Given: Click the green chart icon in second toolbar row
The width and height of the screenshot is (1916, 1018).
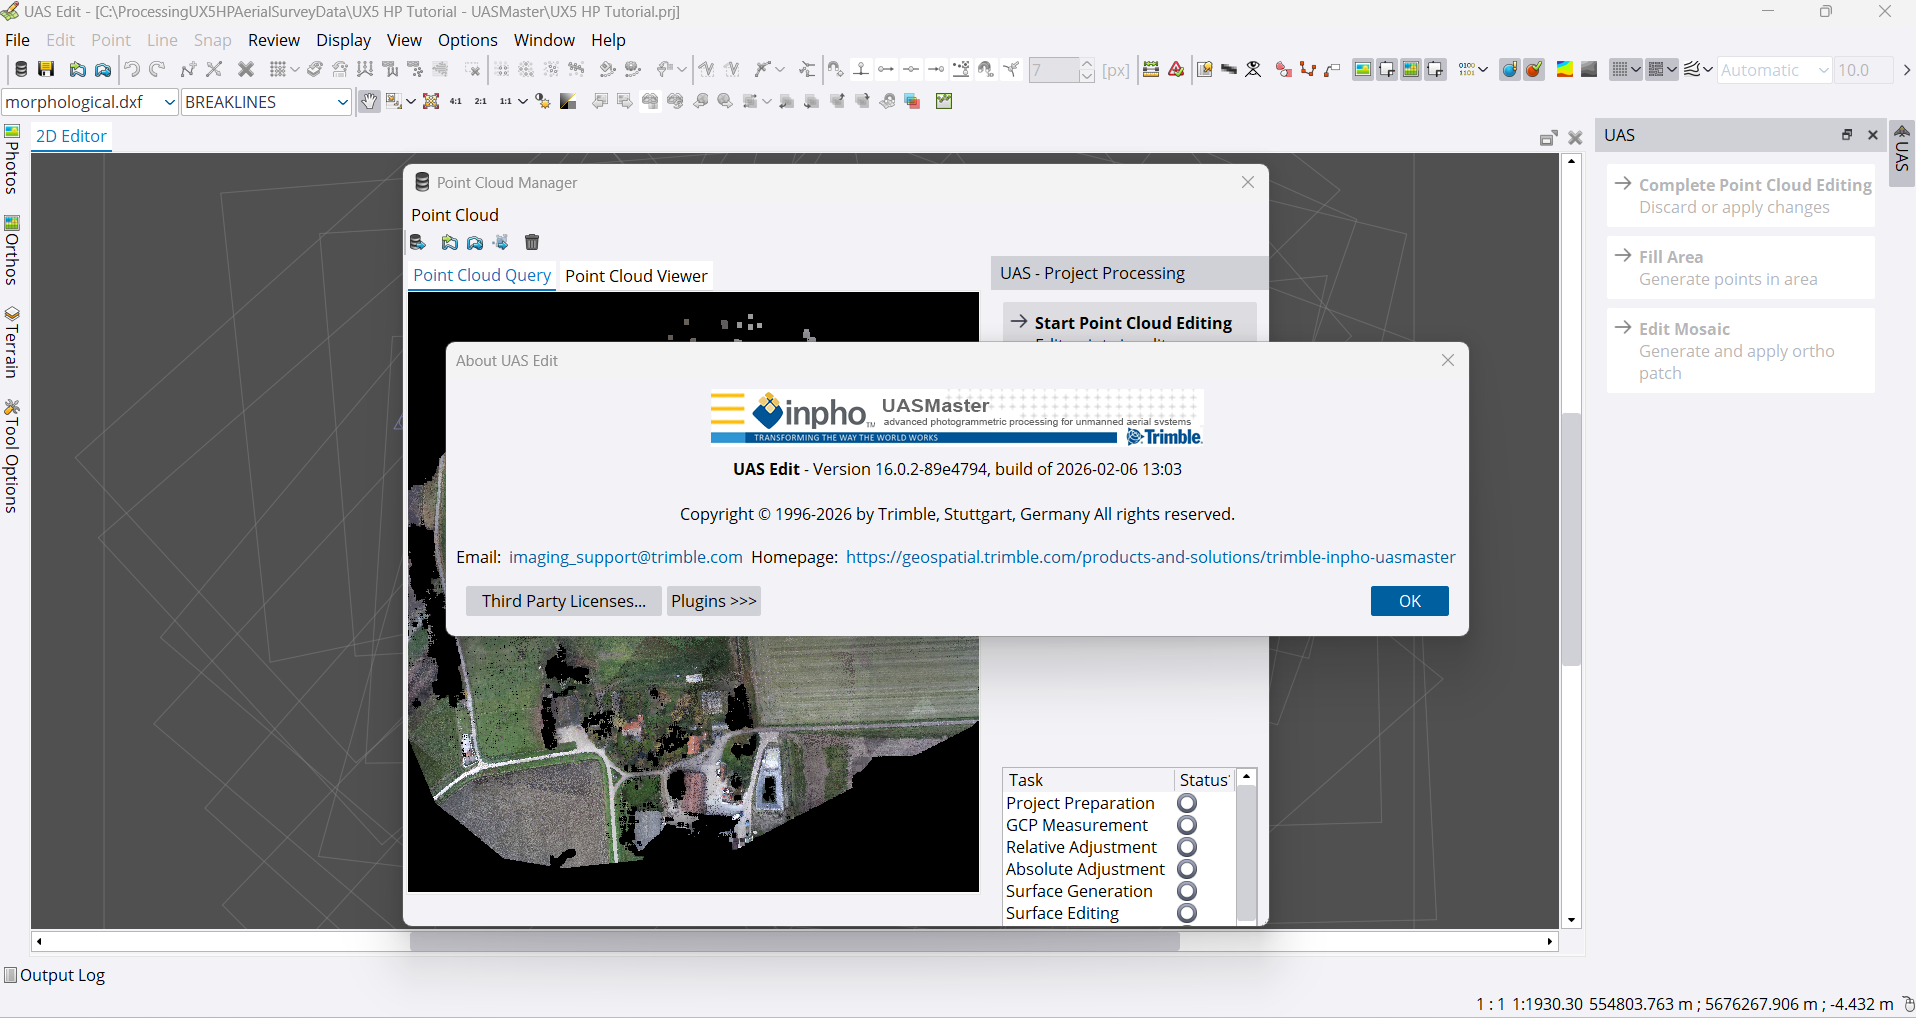Looking at the screenshot, I should [x=944, y=101].
